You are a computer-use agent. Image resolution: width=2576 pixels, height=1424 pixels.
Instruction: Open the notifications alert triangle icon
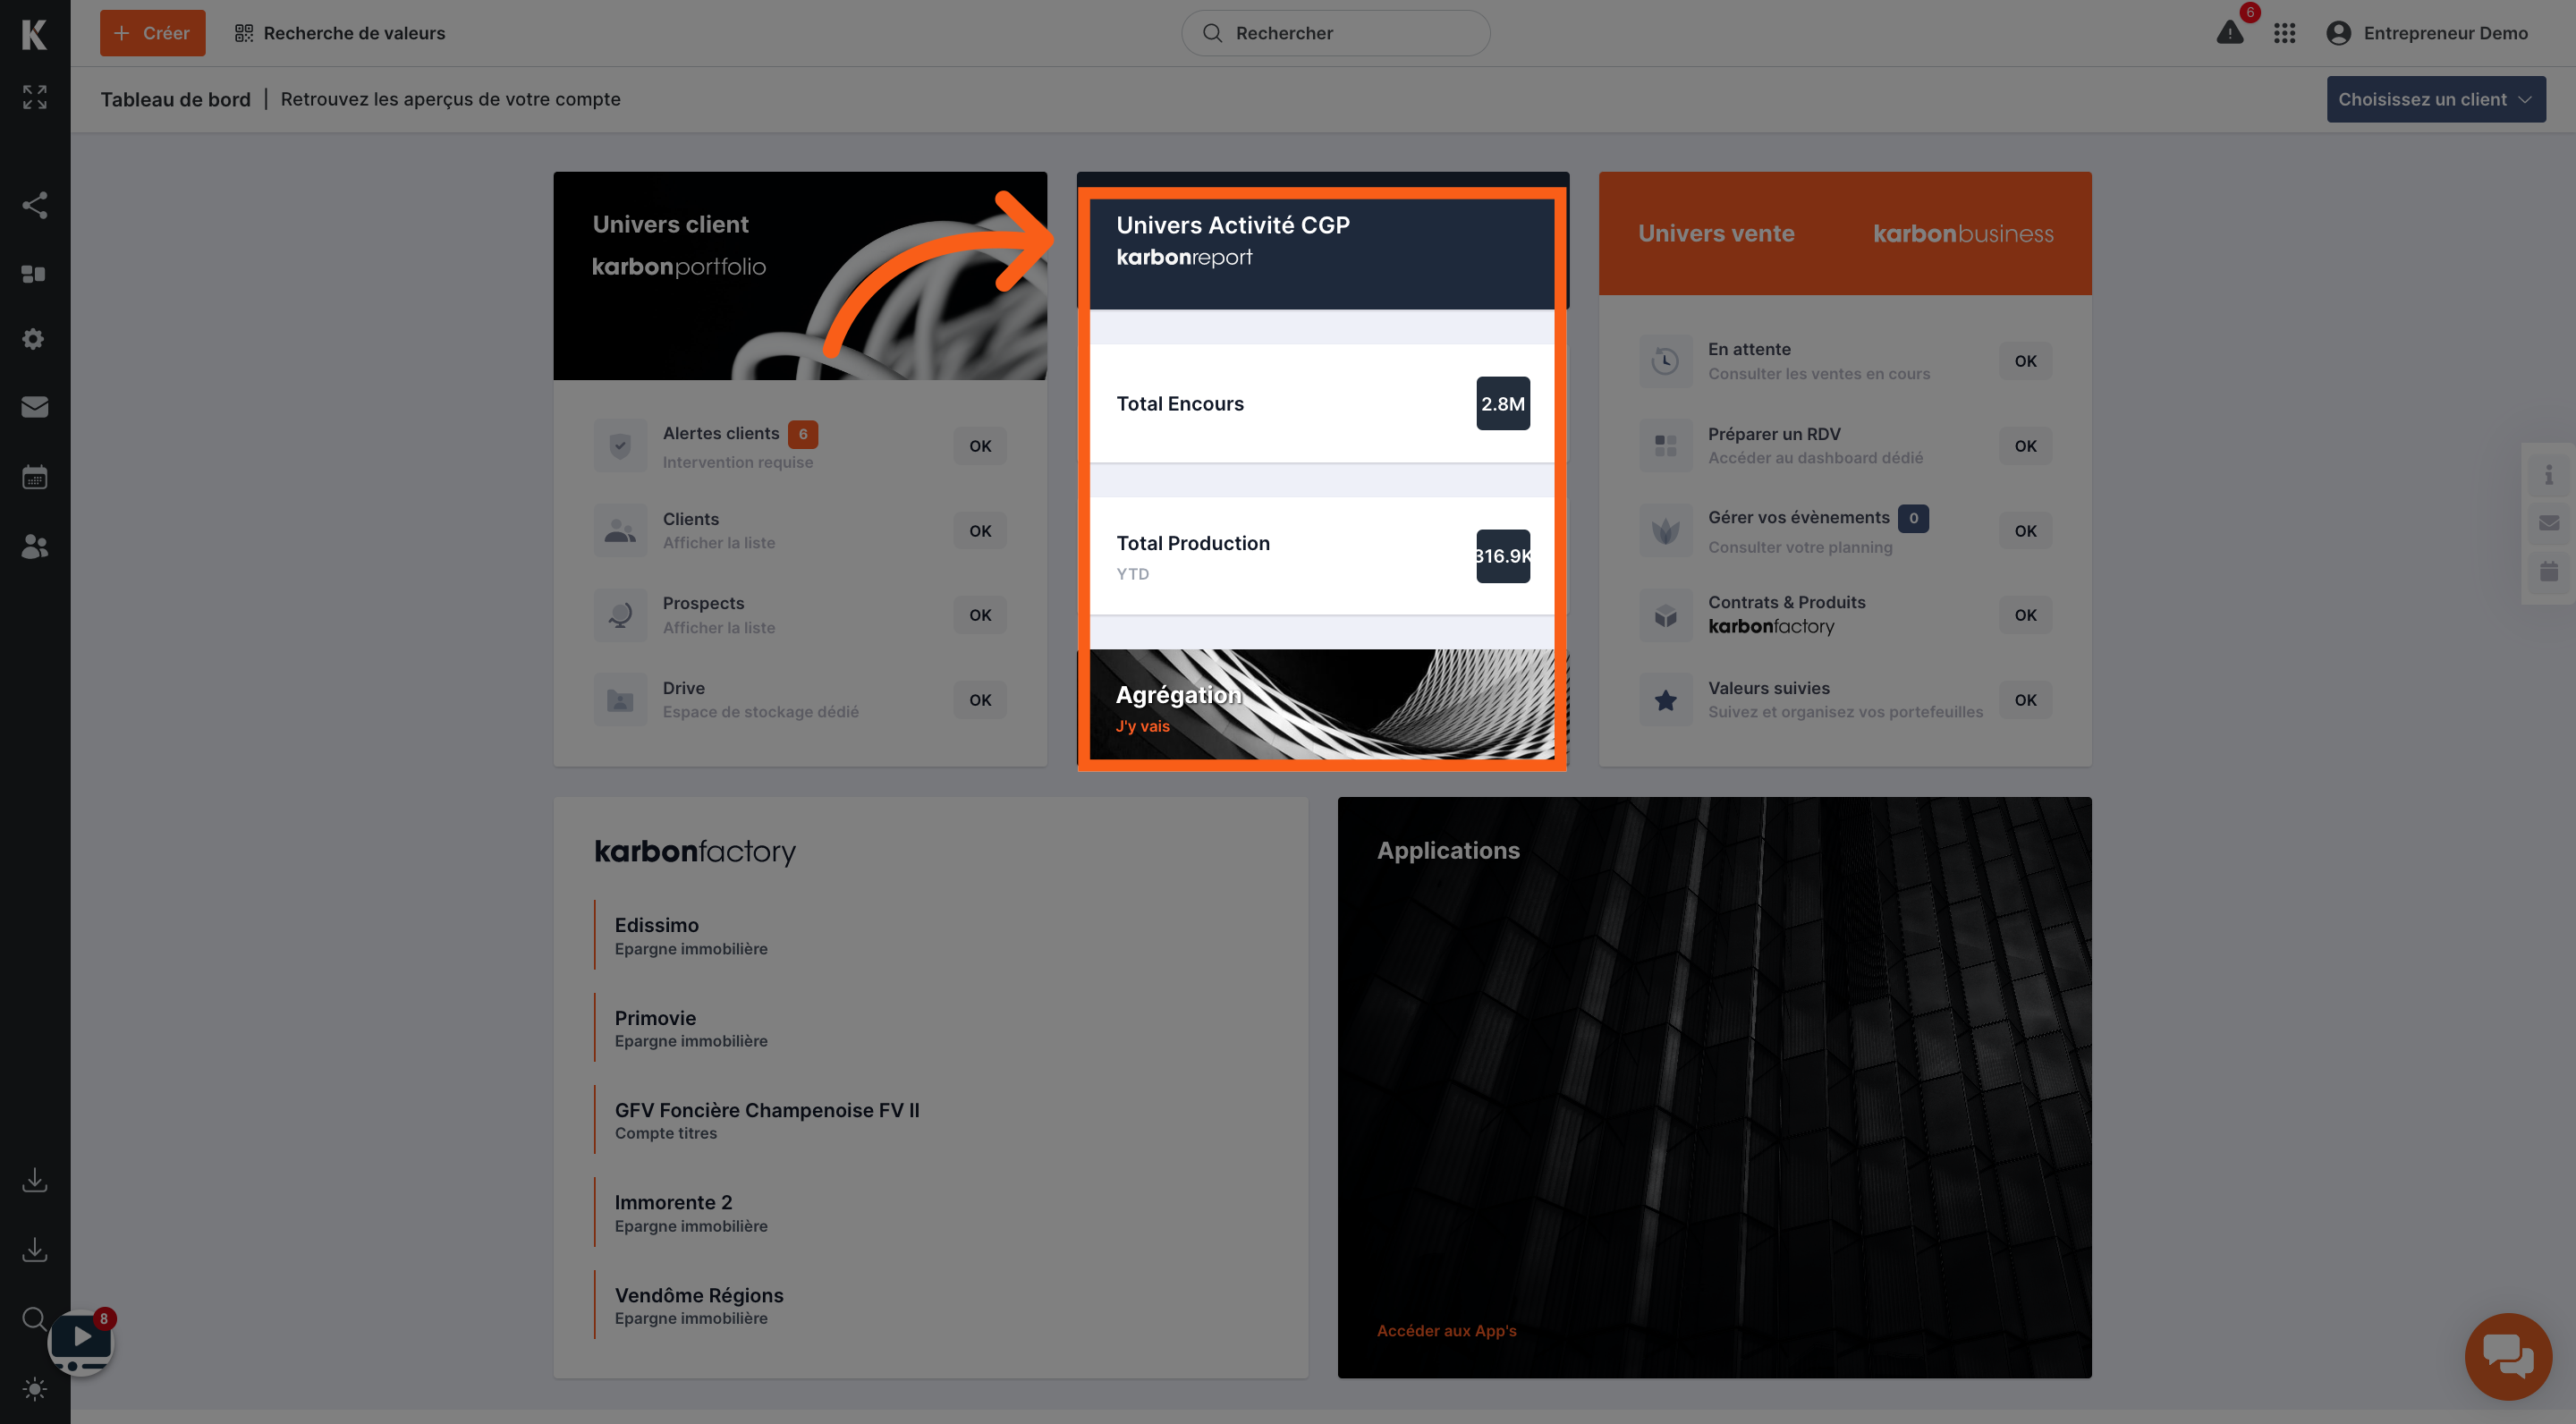[2230, 33]
